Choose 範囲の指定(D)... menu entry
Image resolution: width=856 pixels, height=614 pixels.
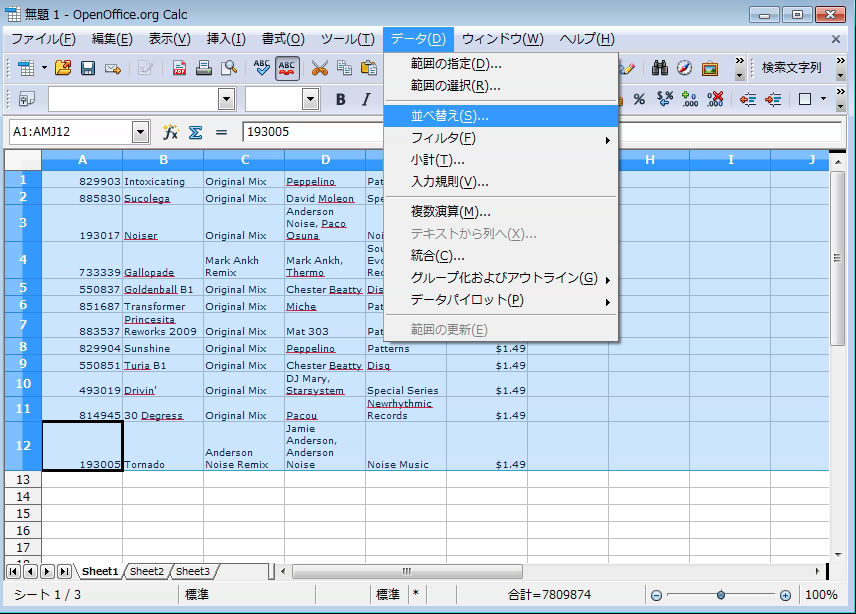click(x=501, y=64)
